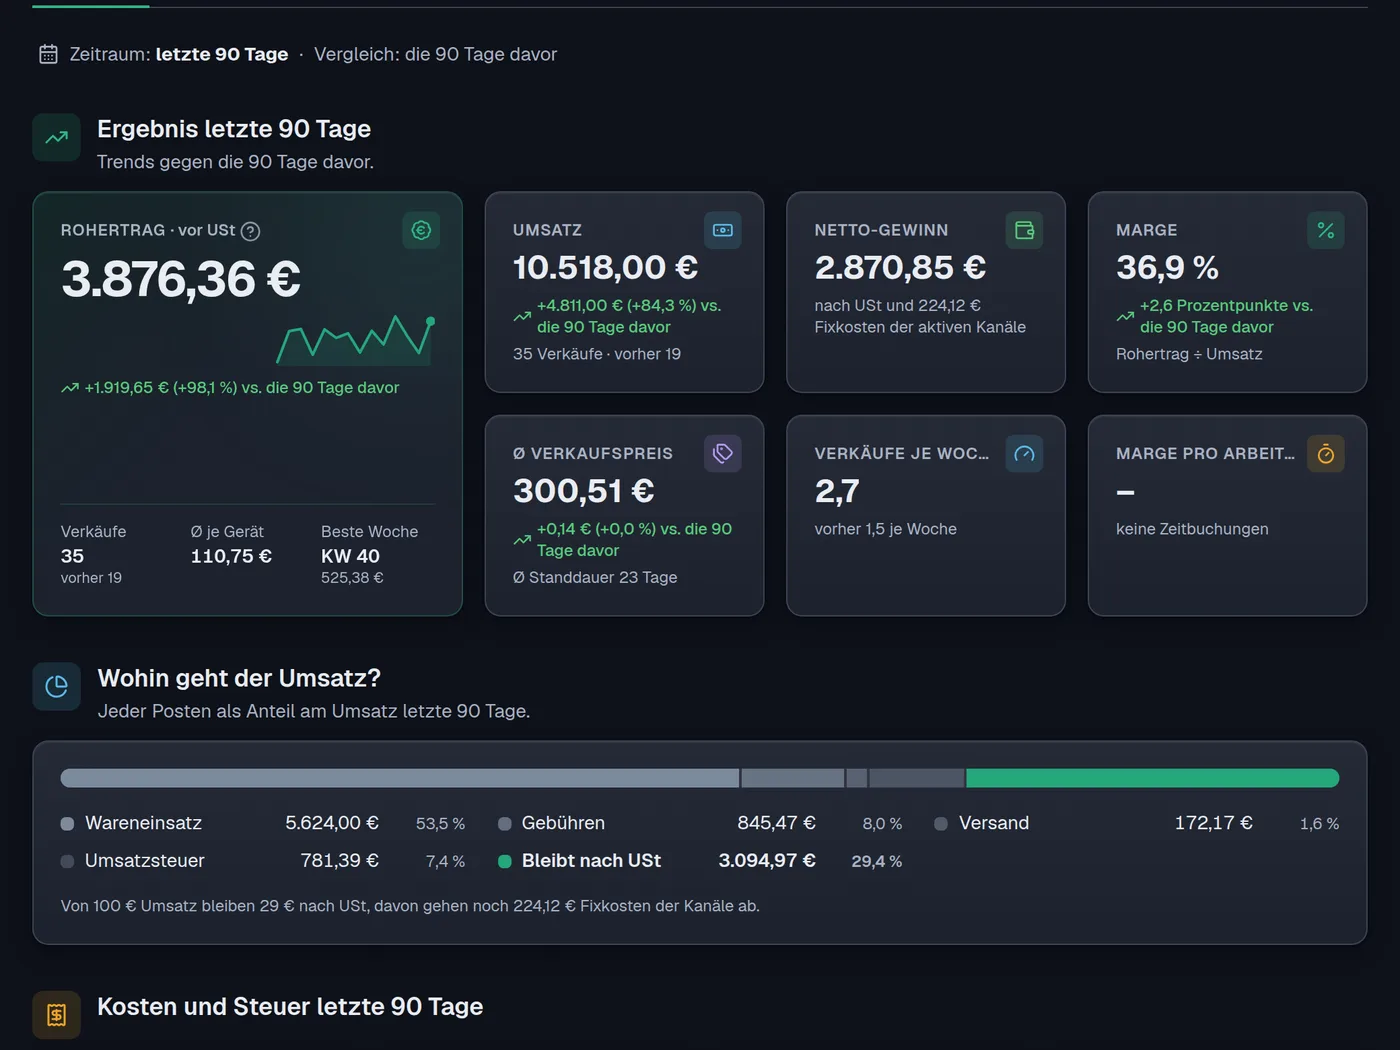
Task: Click the weekly sales value 2,7
Action: [x=837, y=491]
